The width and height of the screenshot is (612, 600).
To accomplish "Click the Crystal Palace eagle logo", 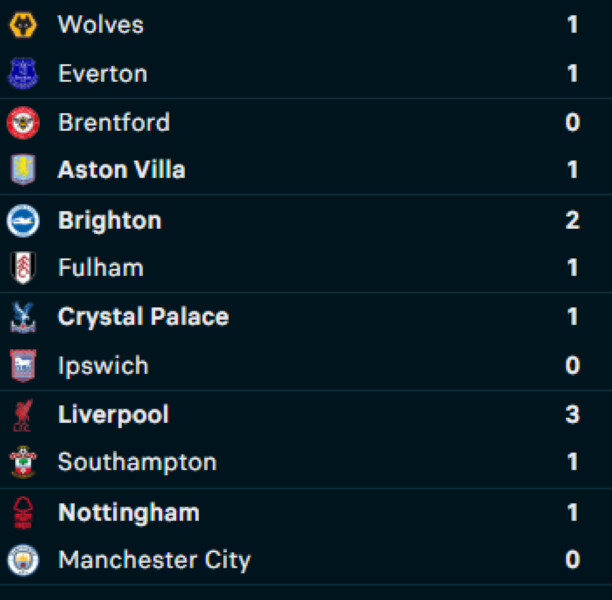I will 22,317.
